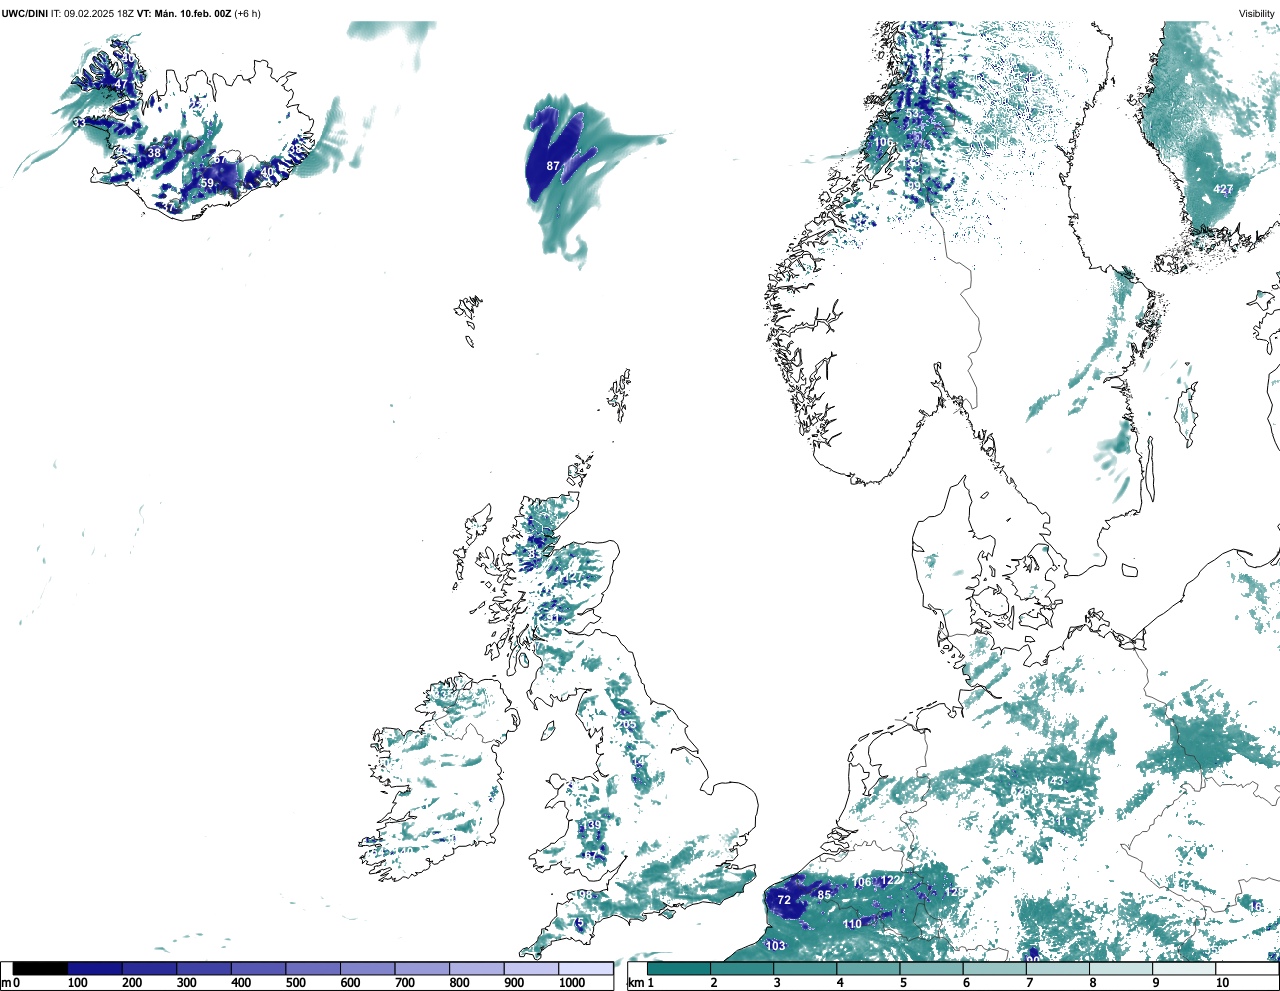Viewport: 1280px width, 991px height.
Task: Click the '59' value over southern Iceland
Action: [x=207, y=183]
